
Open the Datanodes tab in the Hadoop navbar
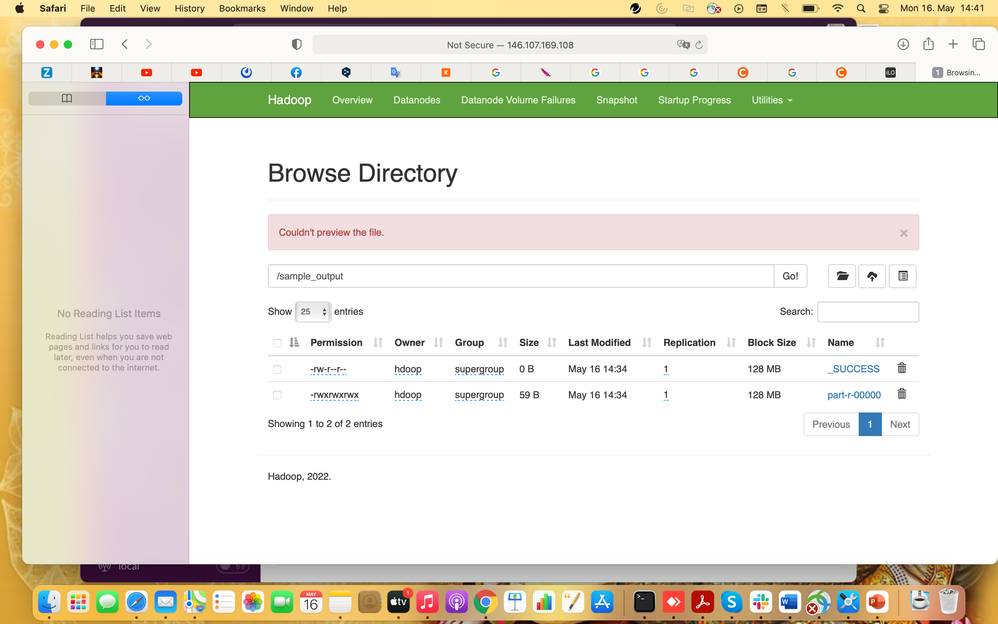pos(417,100)
